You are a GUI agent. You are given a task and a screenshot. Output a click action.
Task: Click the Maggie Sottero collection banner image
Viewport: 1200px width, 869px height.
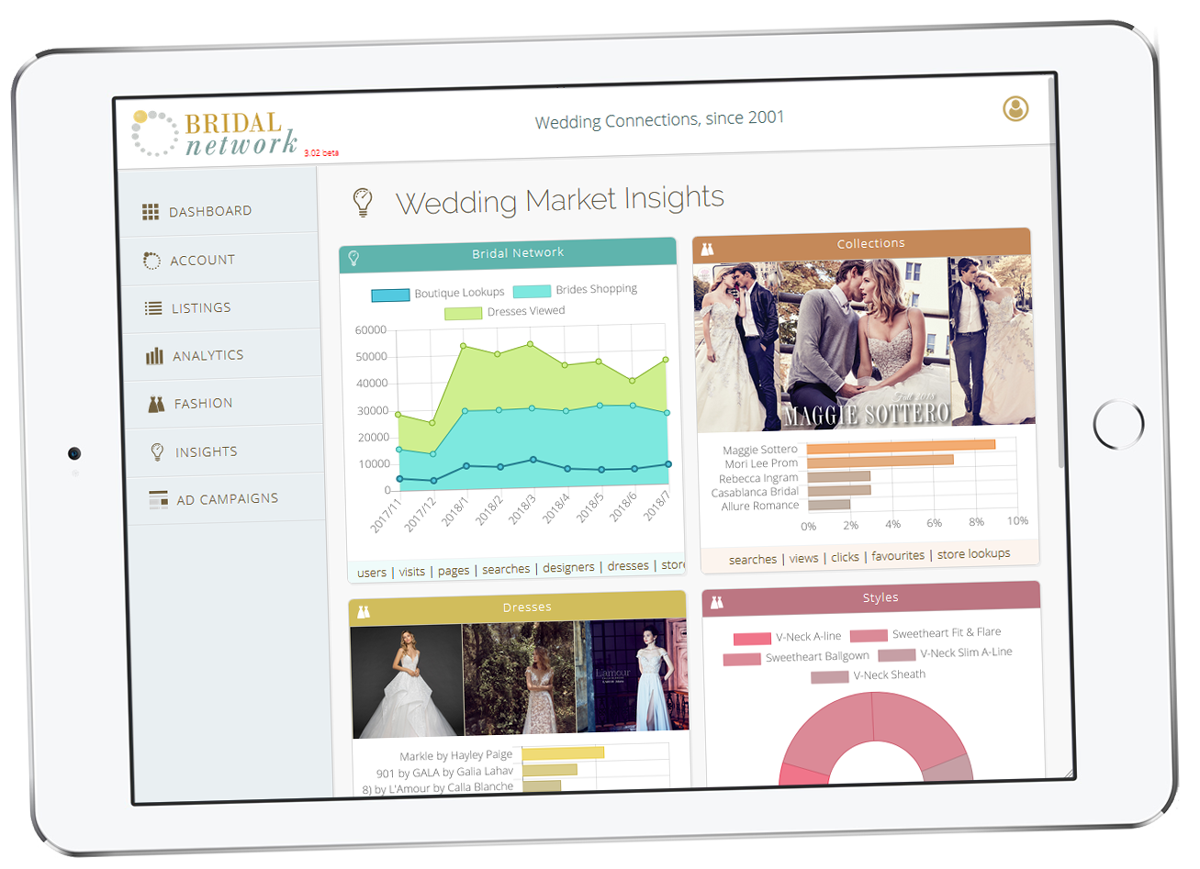pyautogui.click(x=864, y=344)
